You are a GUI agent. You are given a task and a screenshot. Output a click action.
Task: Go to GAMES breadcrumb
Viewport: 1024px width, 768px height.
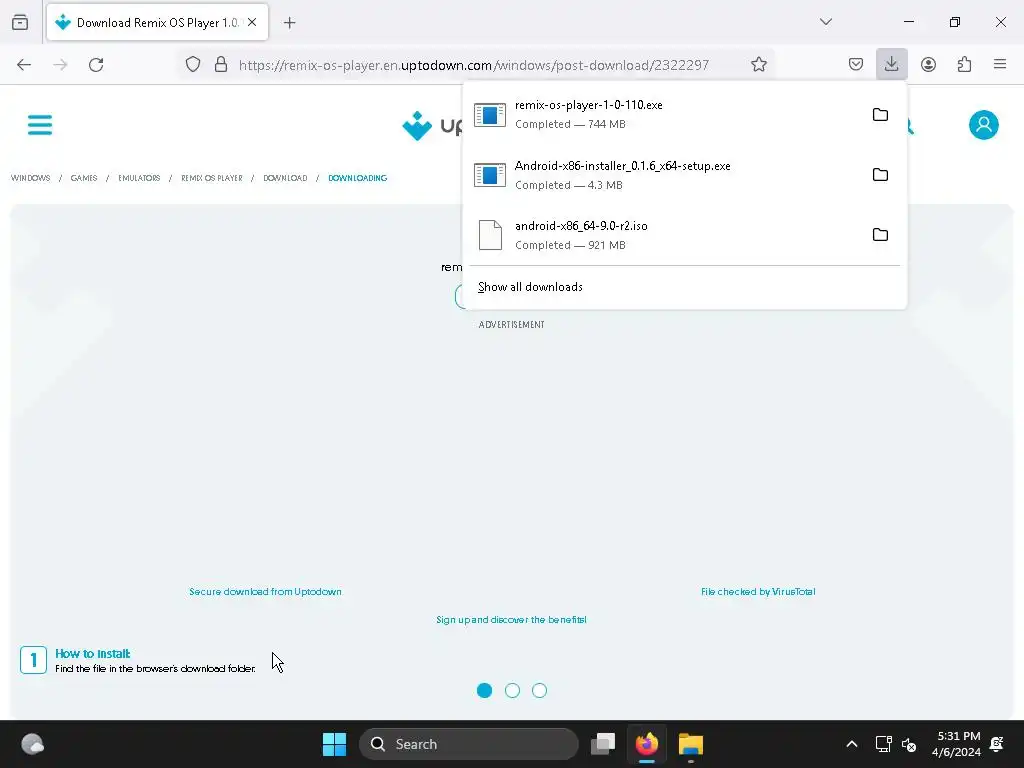(x=84, y=178)
